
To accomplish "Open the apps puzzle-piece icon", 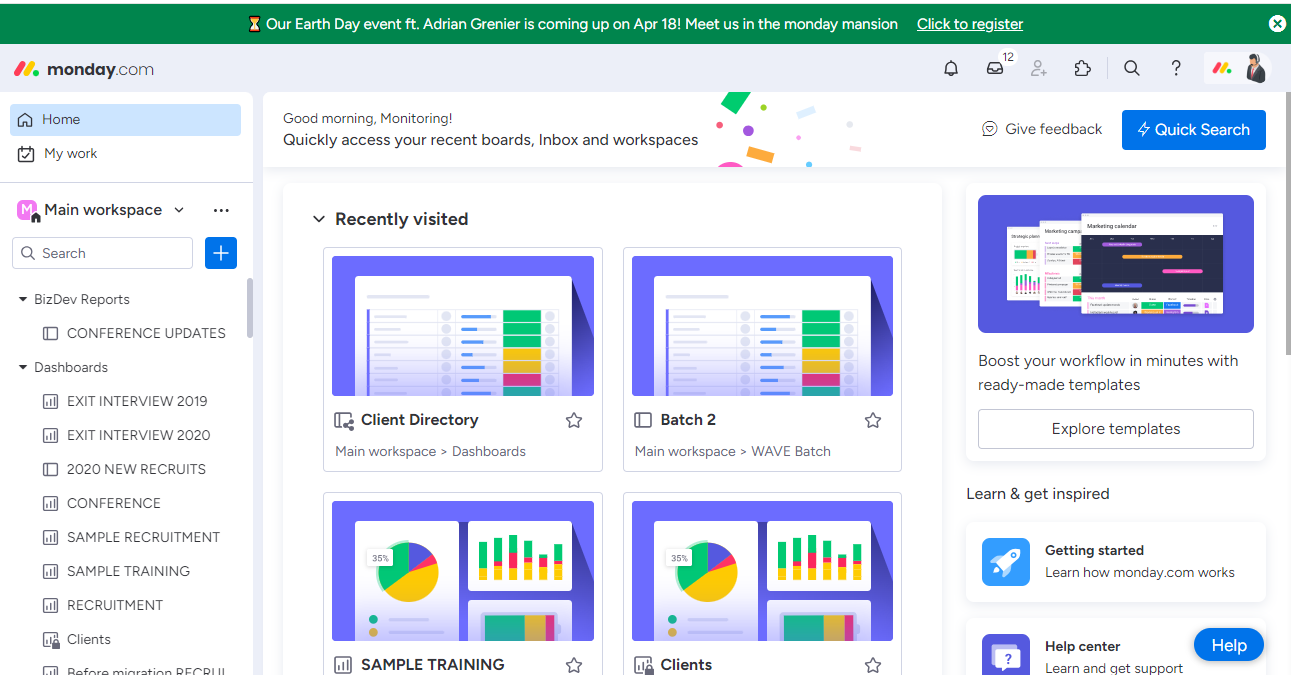I will coord(1083,68).
